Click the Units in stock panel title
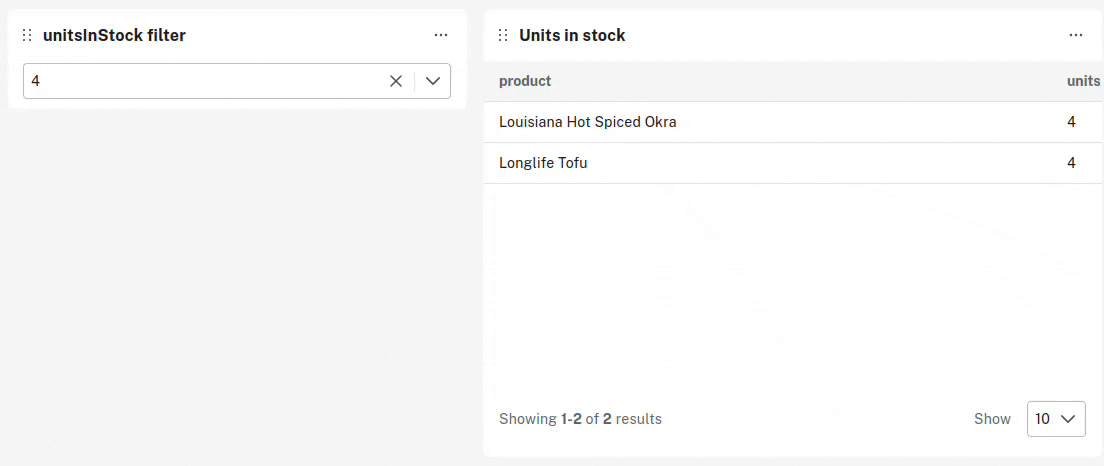This screenshot has width=1104, height=466. tap(572, 35)
